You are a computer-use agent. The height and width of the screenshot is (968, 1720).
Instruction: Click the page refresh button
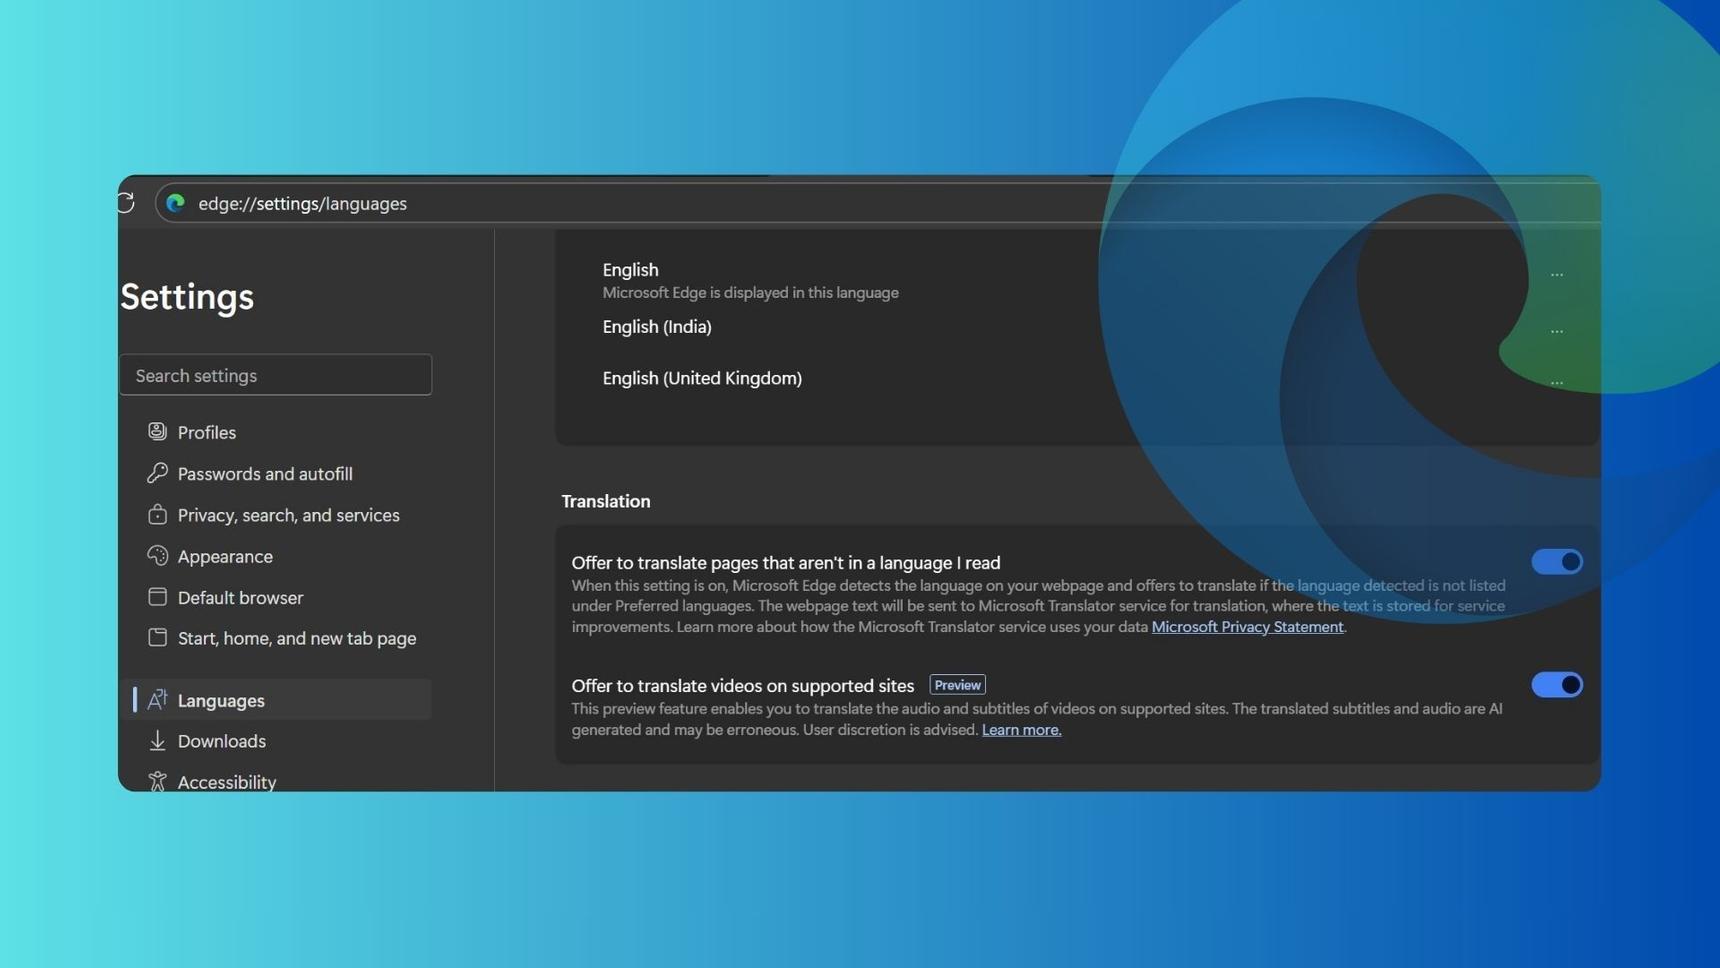[125, 202]
